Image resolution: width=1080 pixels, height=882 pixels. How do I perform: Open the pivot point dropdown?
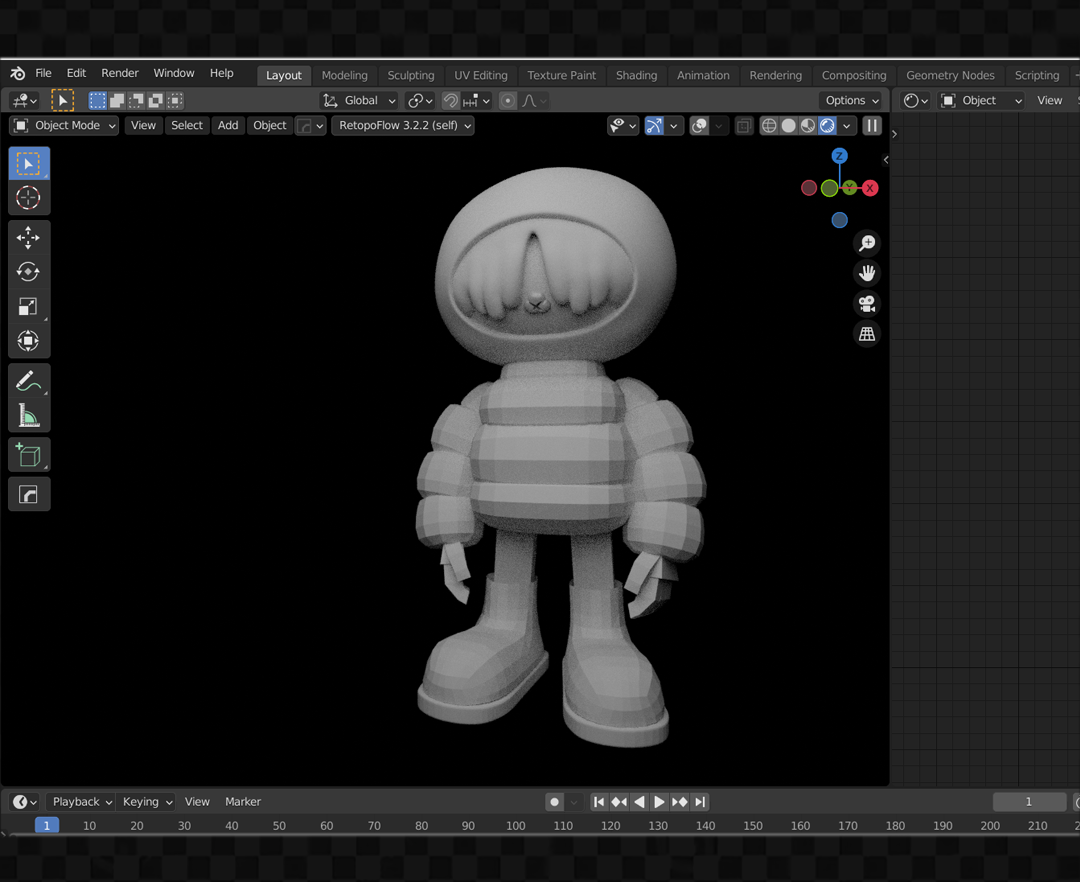419,101
